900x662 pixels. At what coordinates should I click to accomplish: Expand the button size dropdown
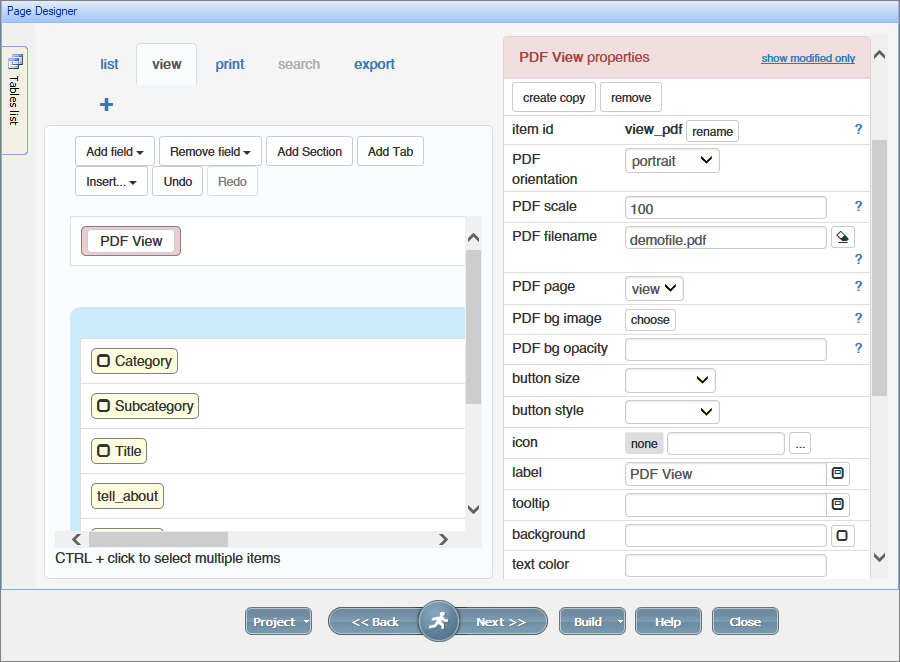tap(670, 380)
